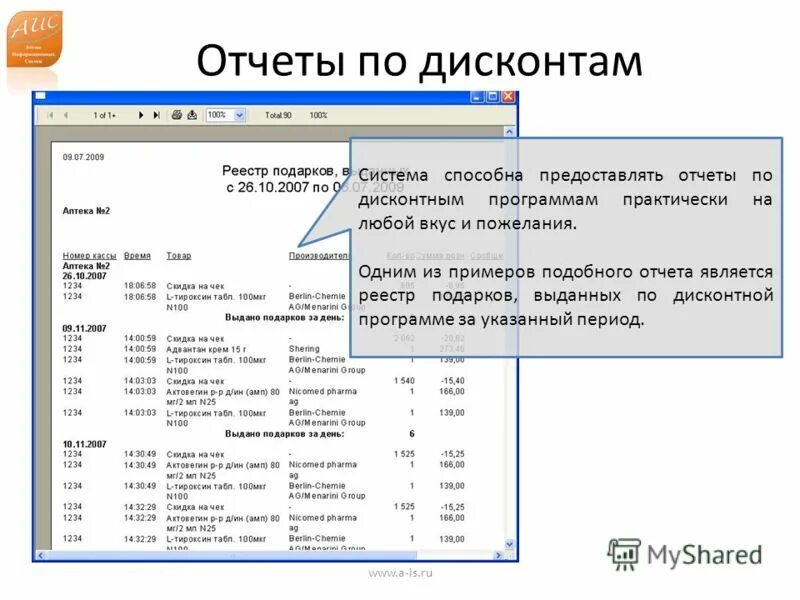The image size is (800, 600).
Task: Go to the next page arrow
Action: [x=142, y=115]
